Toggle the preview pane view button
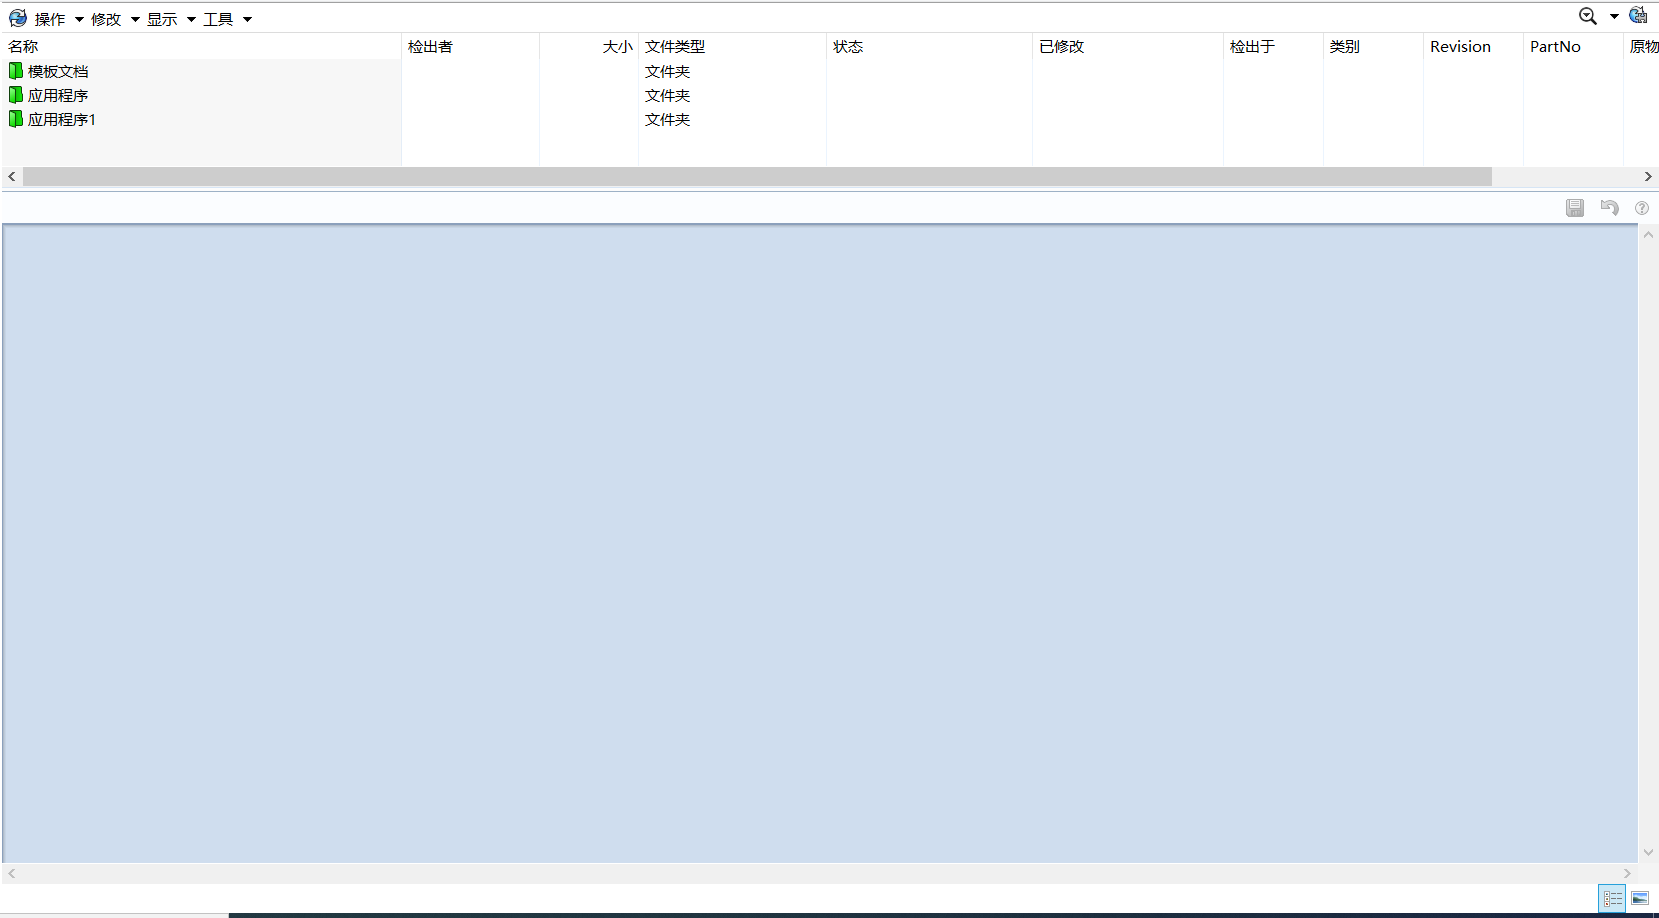This screenshot has height=918, width=1659. coord(1640,898)
